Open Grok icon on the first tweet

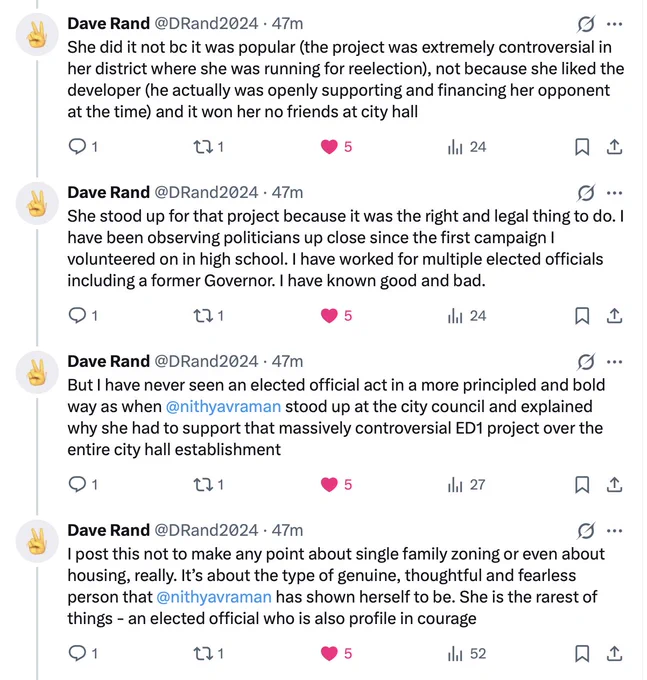[585, 24]
